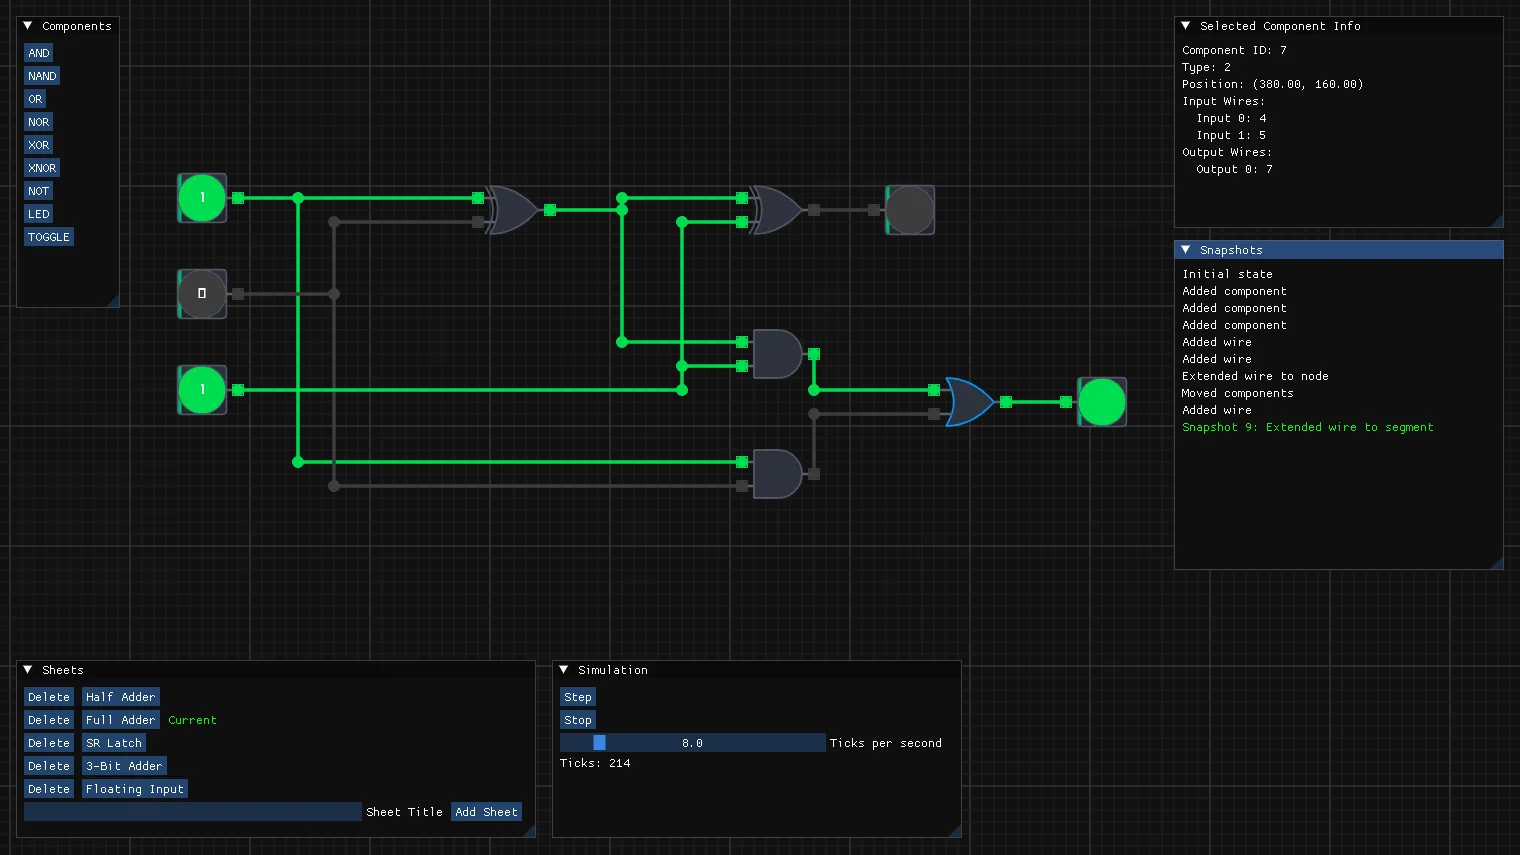Screen dimensions: 1520x855
Task: Stop the running simulation
Action: pos(578,720)
